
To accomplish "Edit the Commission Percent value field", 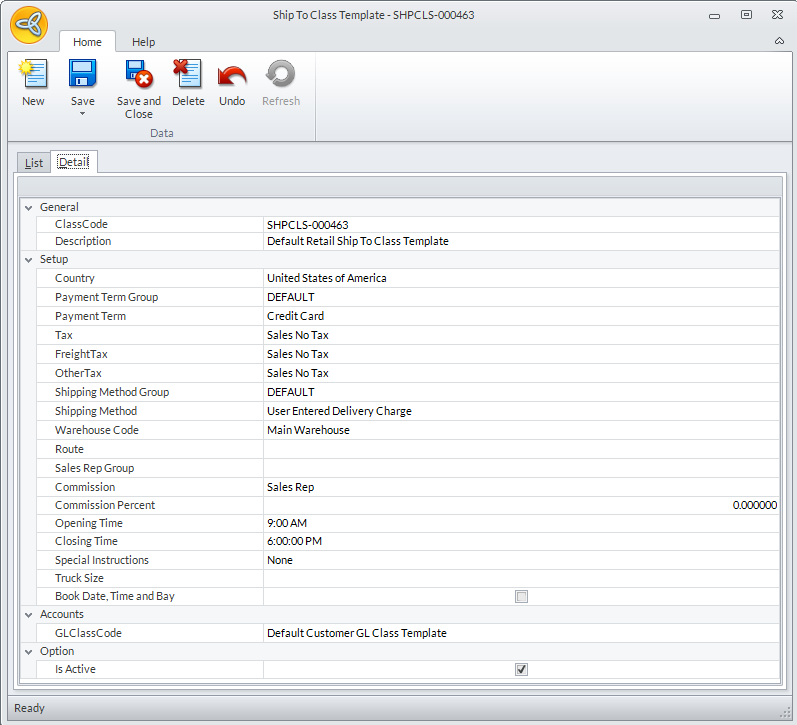I will click(x=520, y=506).
